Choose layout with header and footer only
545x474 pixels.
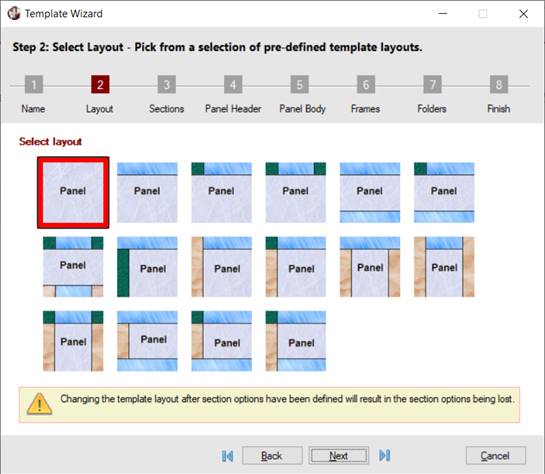click(370, 193)
